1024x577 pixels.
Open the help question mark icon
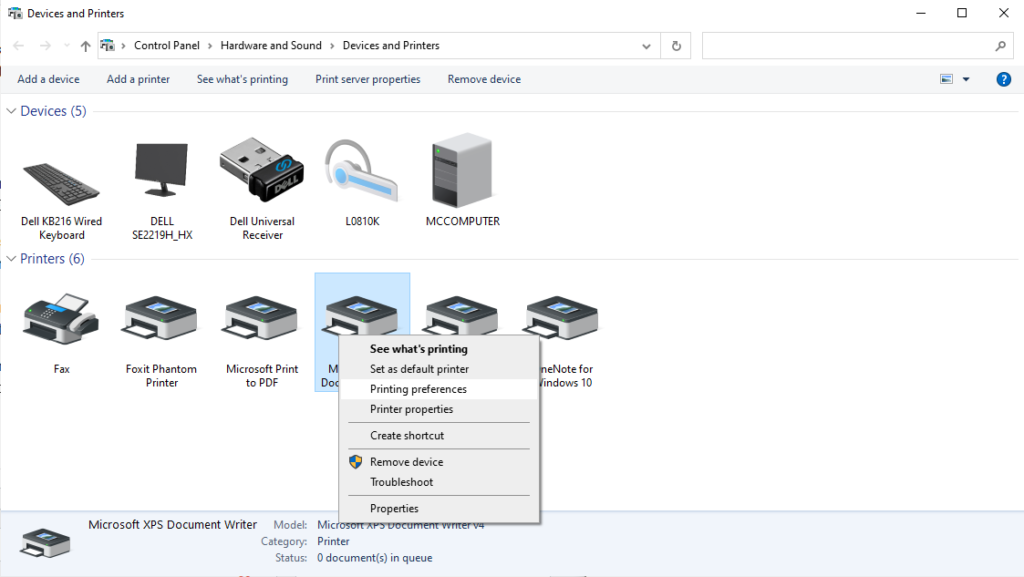coord(1003,79)
